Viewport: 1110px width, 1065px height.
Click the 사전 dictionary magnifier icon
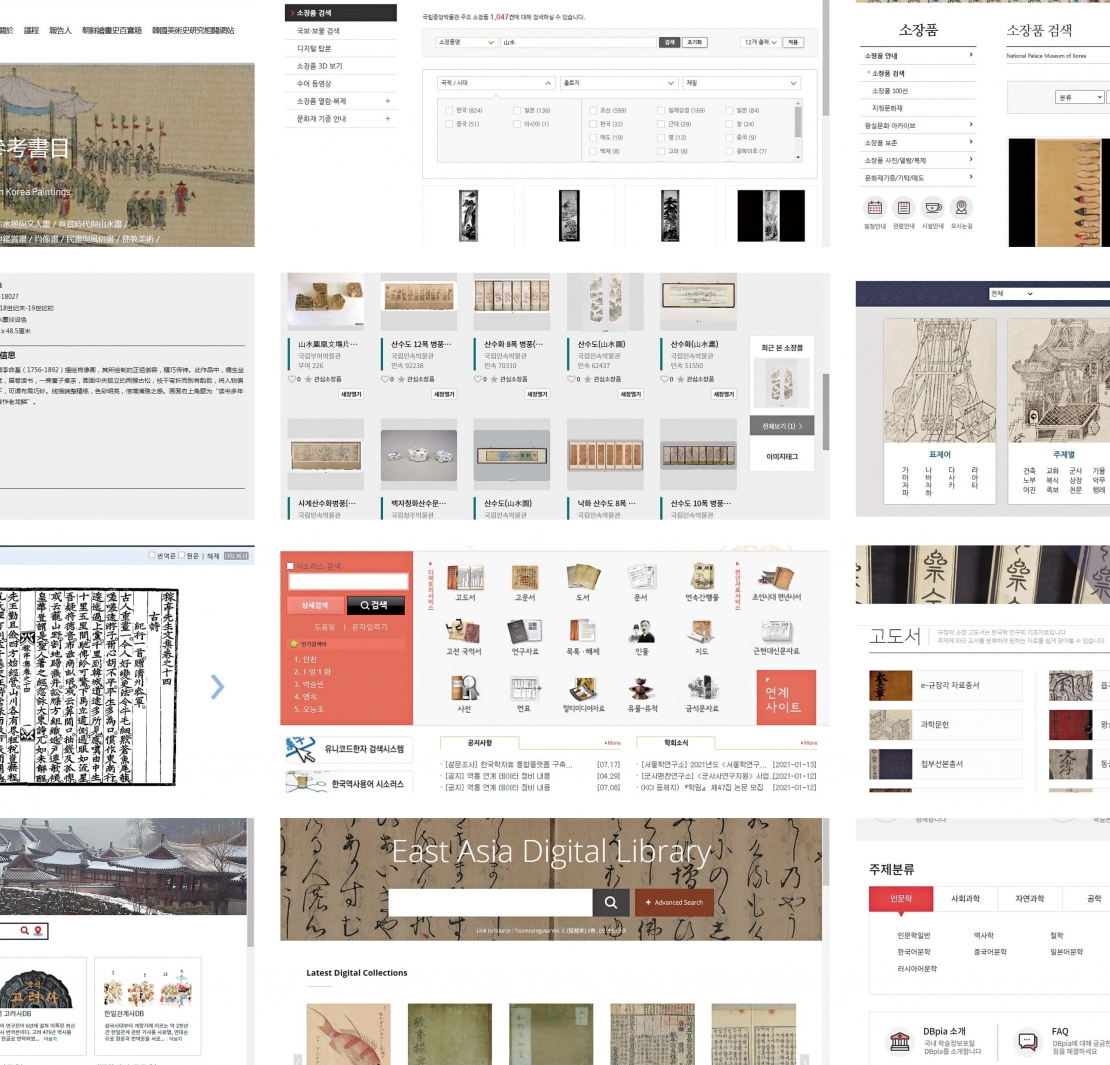tap(464, 688)
